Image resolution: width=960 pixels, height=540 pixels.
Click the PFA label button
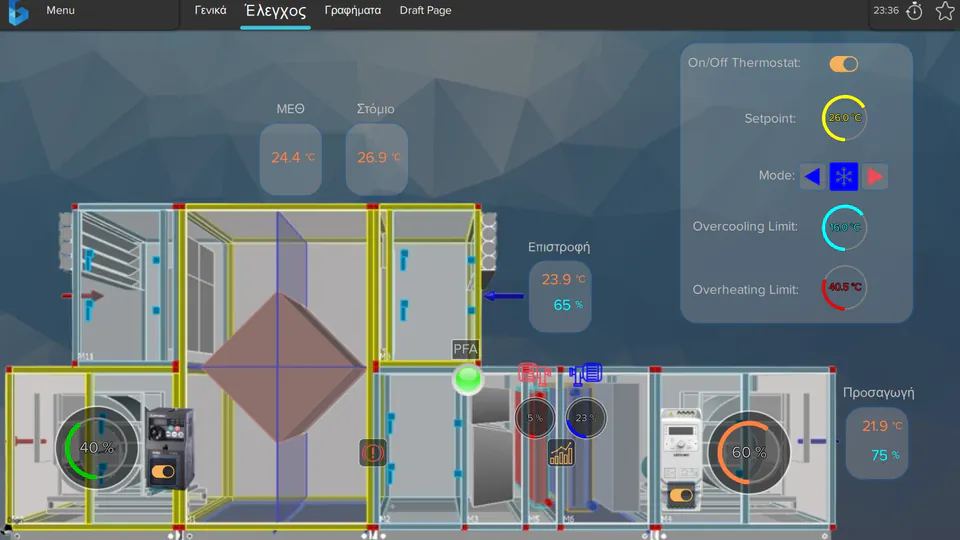(x=465, y=350)
